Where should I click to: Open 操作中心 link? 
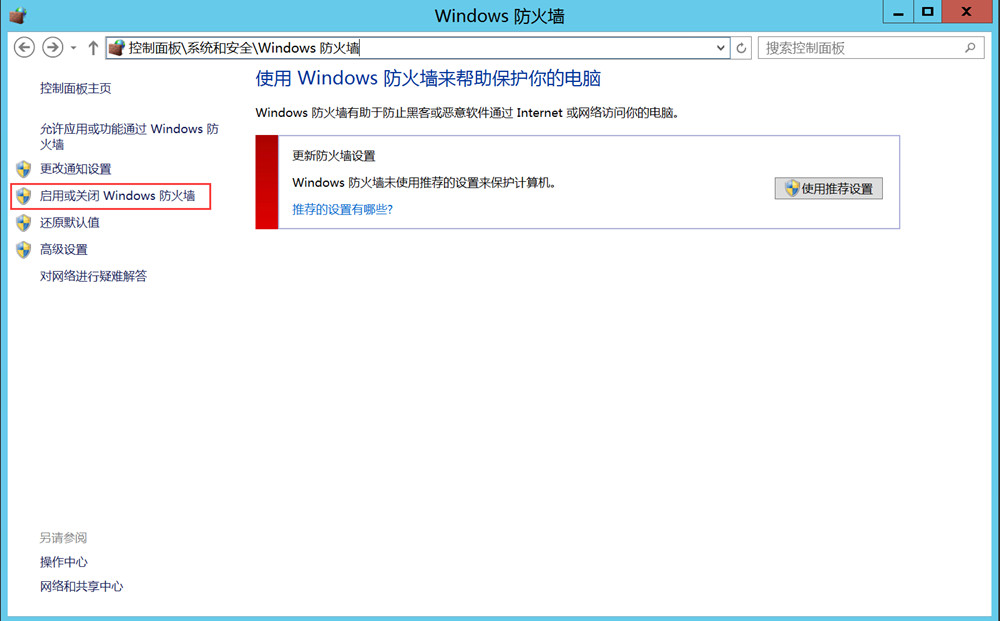click(64, 562)
